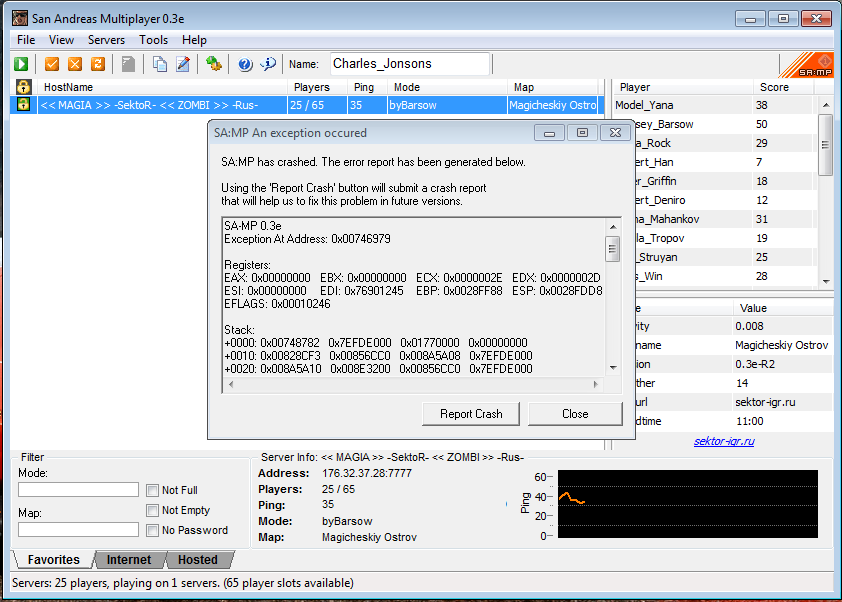Click the padlock column header icon
842x602 pixels.
point(23,87)
